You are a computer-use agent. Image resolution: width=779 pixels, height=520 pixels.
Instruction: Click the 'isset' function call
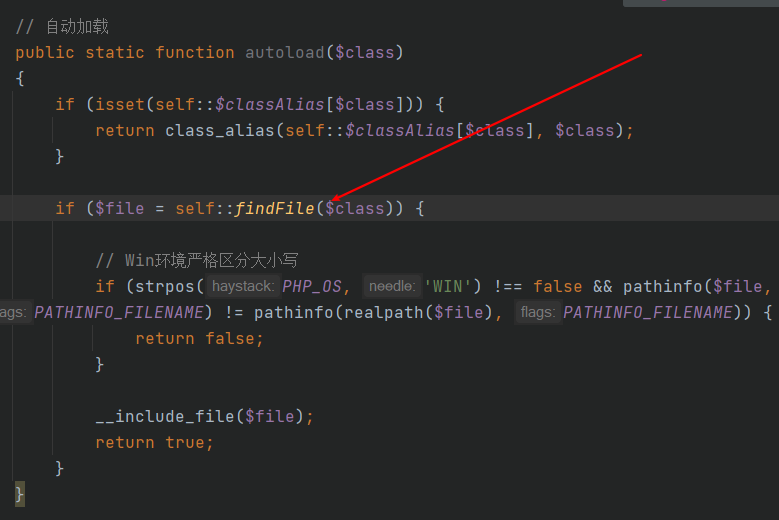[x=120, y=105]
